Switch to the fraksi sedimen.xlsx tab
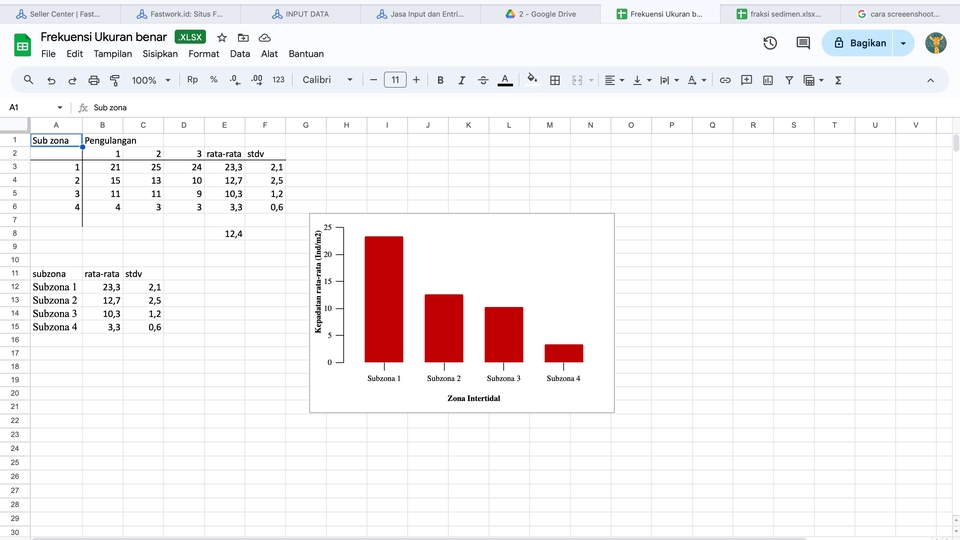Screen dimensions: 960x540 (x=780, y=13)
